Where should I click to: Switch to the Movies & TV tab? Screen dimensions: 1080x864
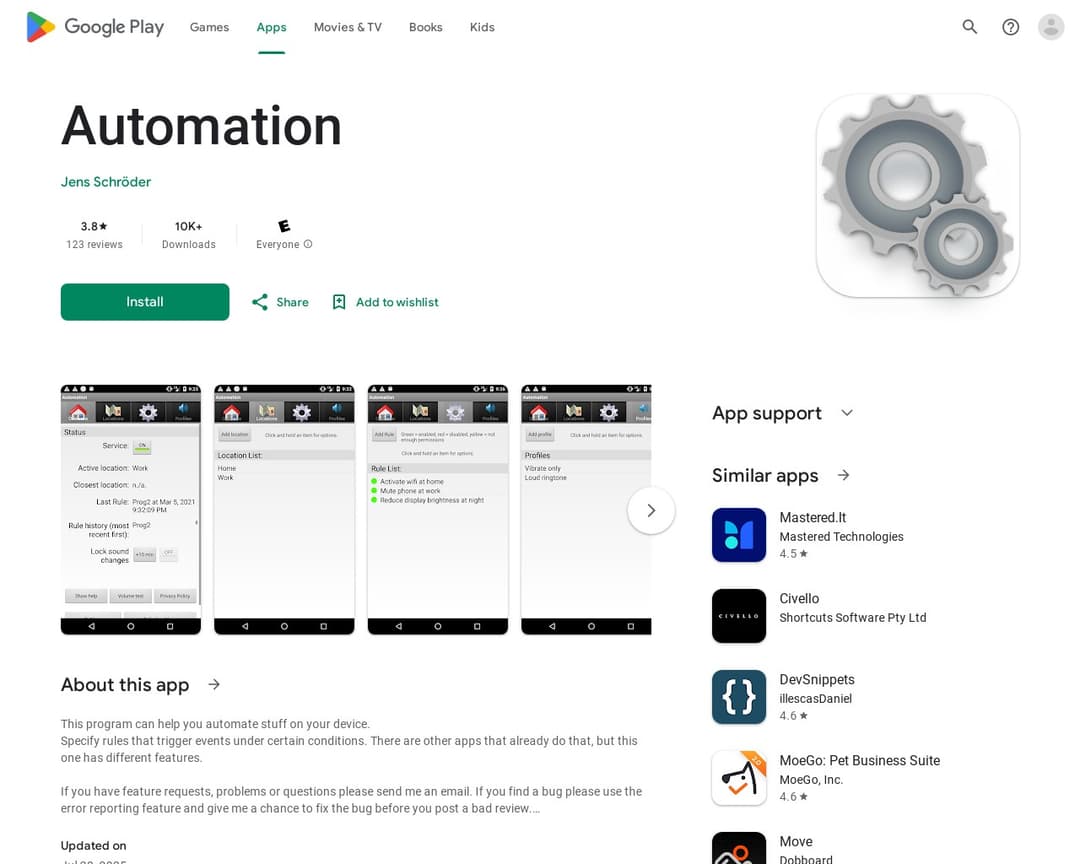(x=347, y=27)
